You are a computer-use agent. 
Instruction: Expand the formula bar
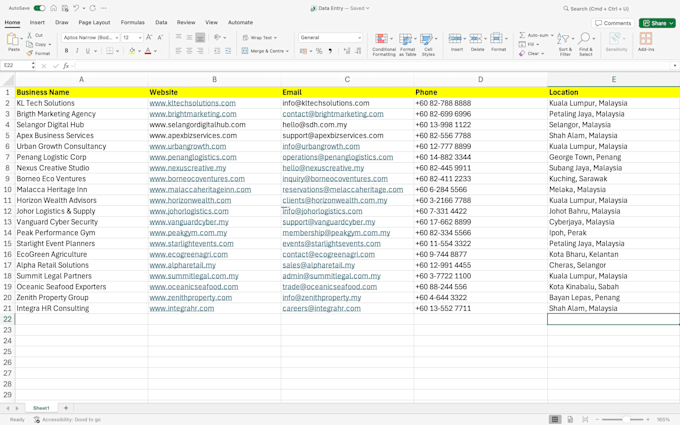[x=674, y=65]
